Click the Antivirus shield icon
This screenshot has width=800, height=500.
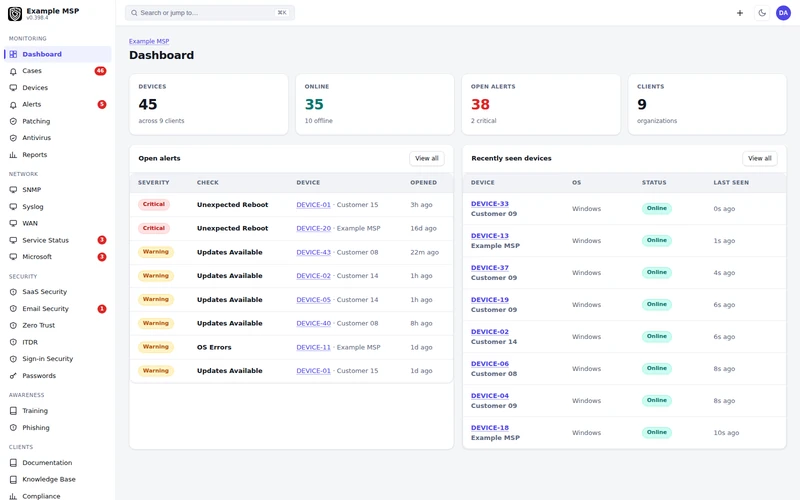pyautogui.click(x=13, y=138)
